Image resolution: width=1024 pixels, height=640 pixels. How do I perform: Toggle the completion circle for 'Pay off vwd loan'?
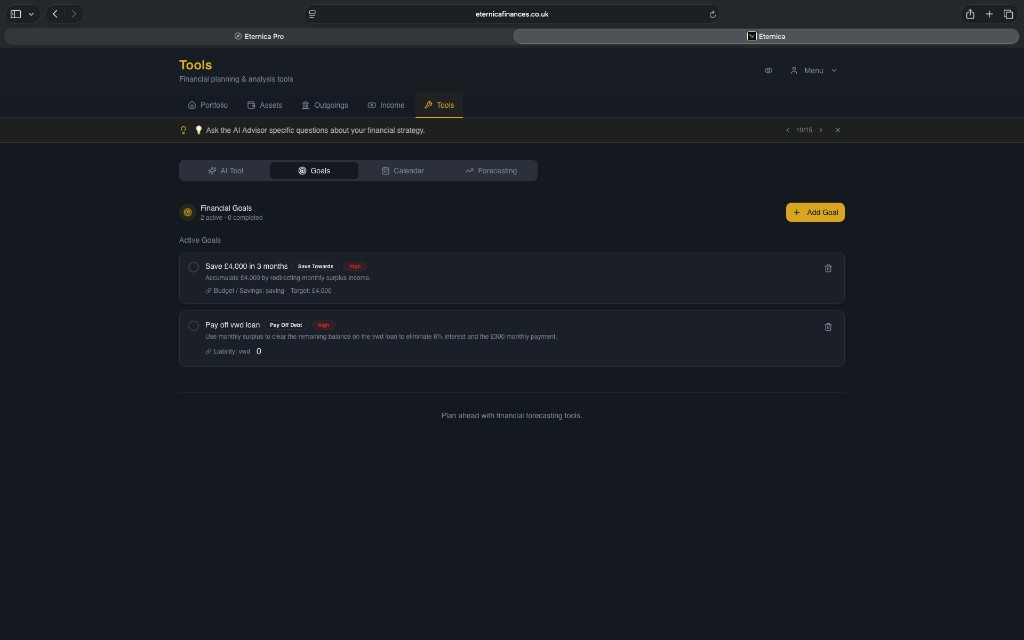[x=193, y=325]
